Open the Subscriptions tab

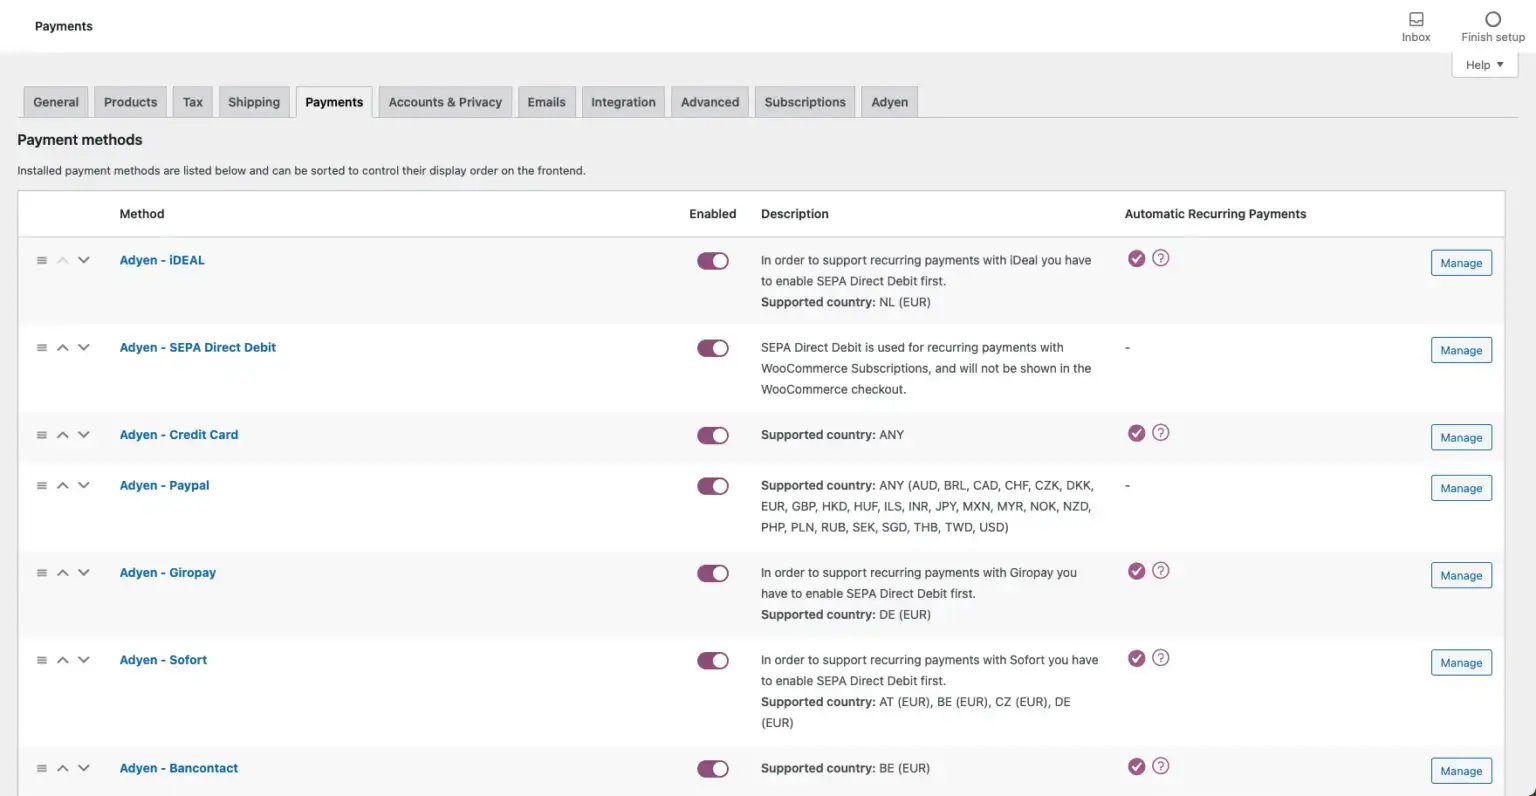805,102
